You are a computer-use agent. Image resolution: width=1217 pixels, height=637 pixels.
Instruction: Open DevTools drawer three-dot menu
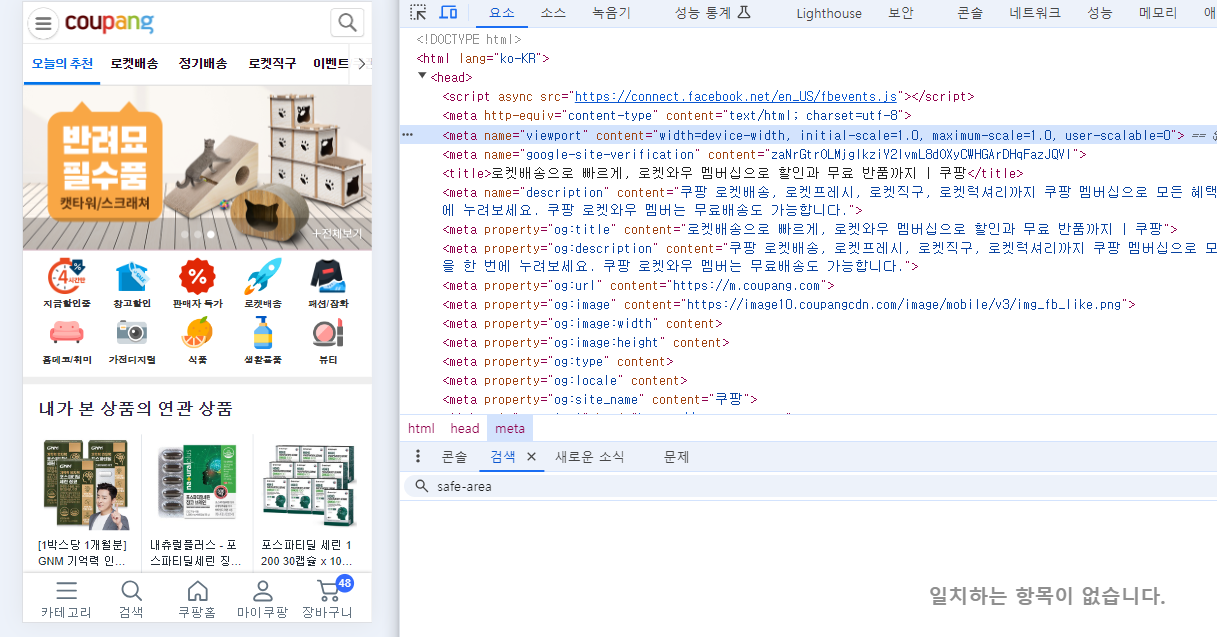pyautogui.click(x=418, y=456)
